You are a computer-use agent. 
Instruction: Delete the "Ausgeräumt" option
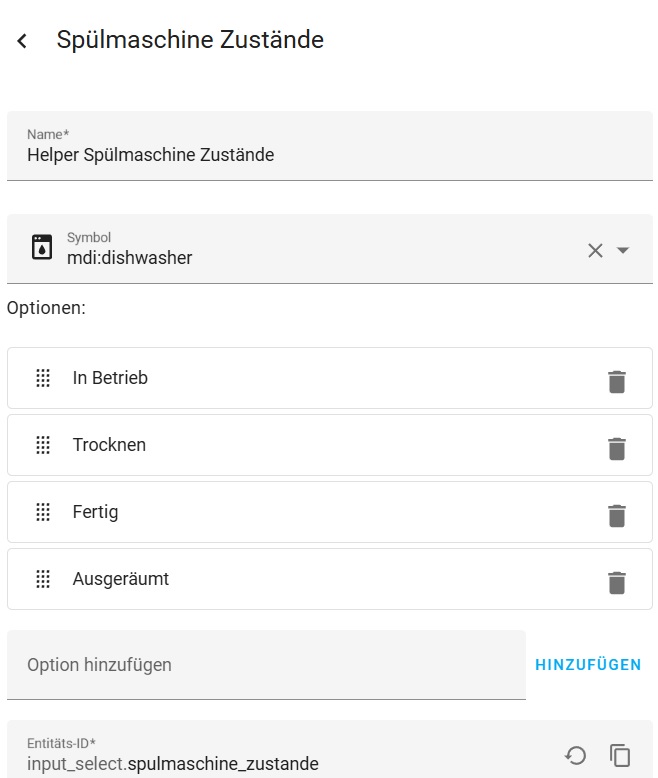point(617,582)
